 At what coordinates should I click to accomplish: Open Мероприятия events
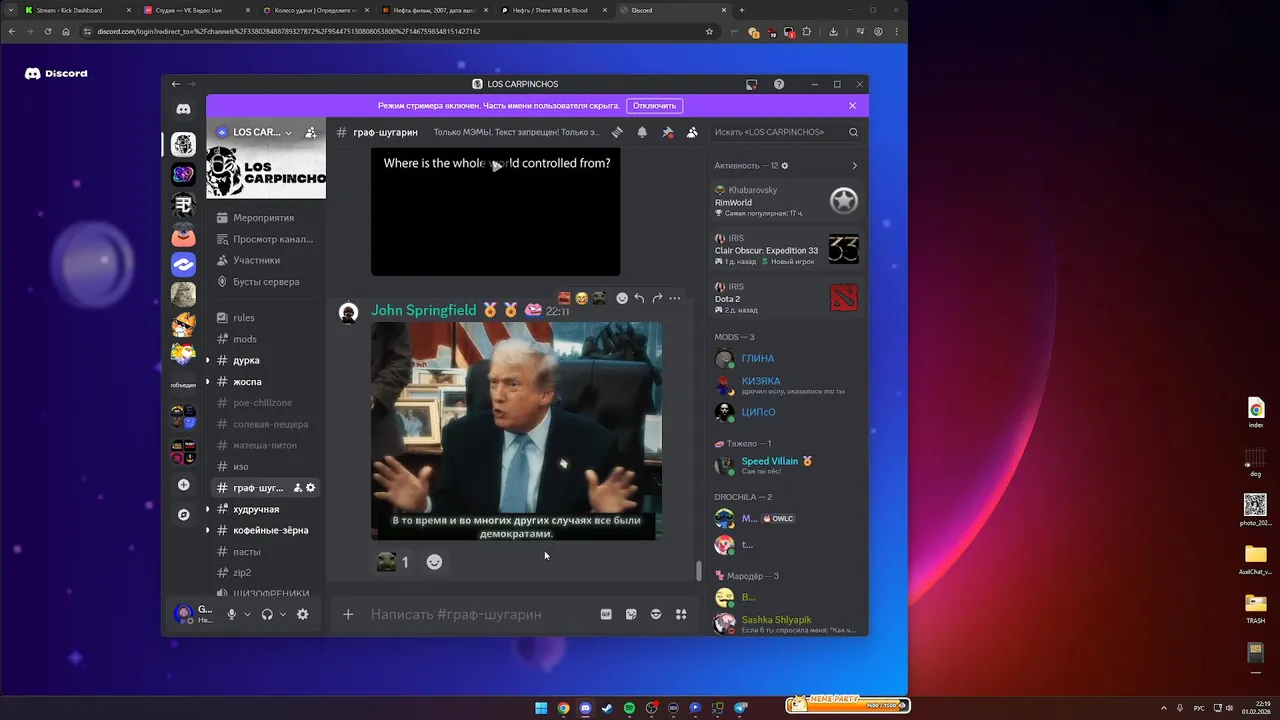(x=266, y=218)
